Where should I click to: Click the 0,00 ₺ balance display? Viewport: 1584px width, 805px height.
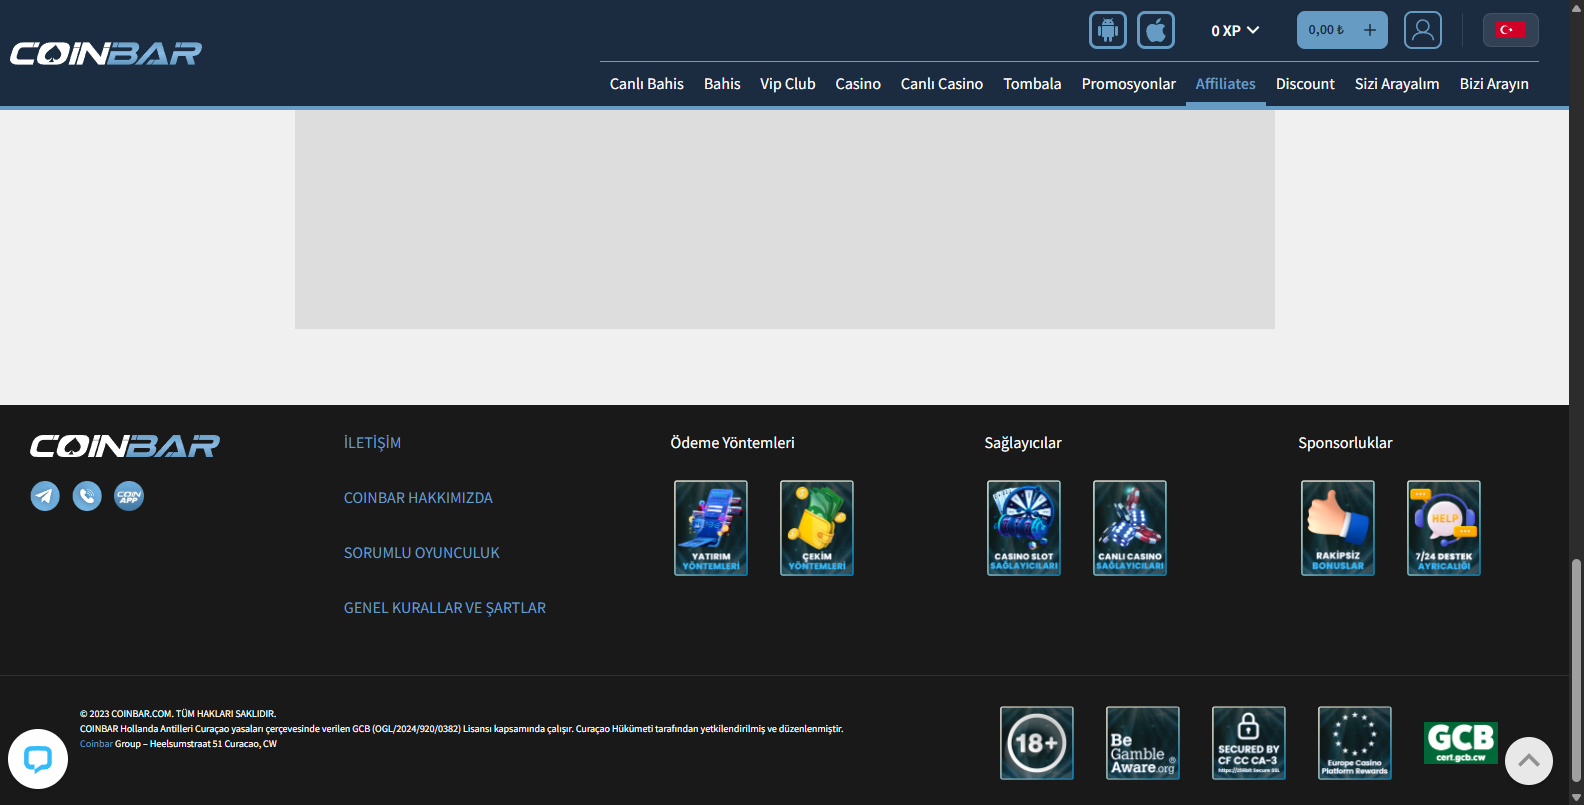click(1327, 30)
